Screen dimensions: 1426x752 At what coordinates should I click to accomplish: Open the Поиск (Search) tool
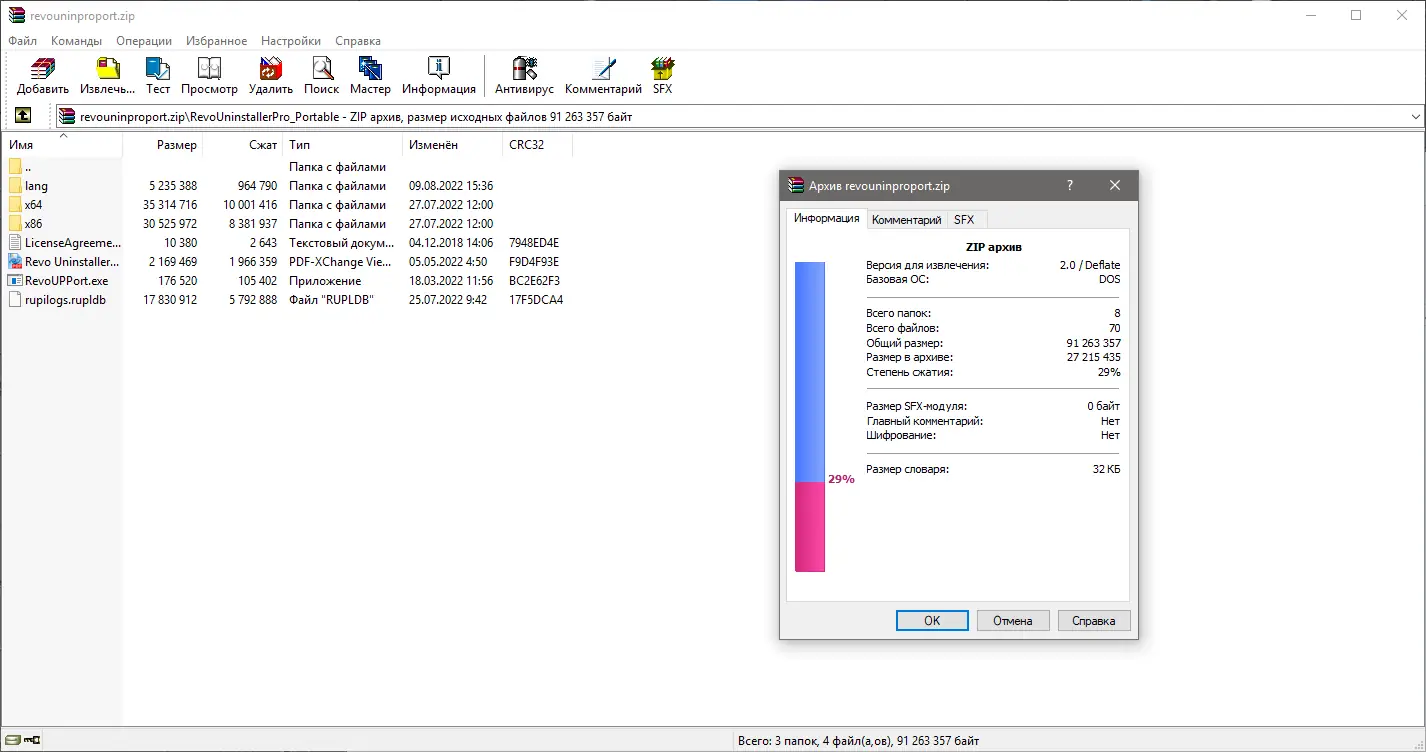coord(321,75)
